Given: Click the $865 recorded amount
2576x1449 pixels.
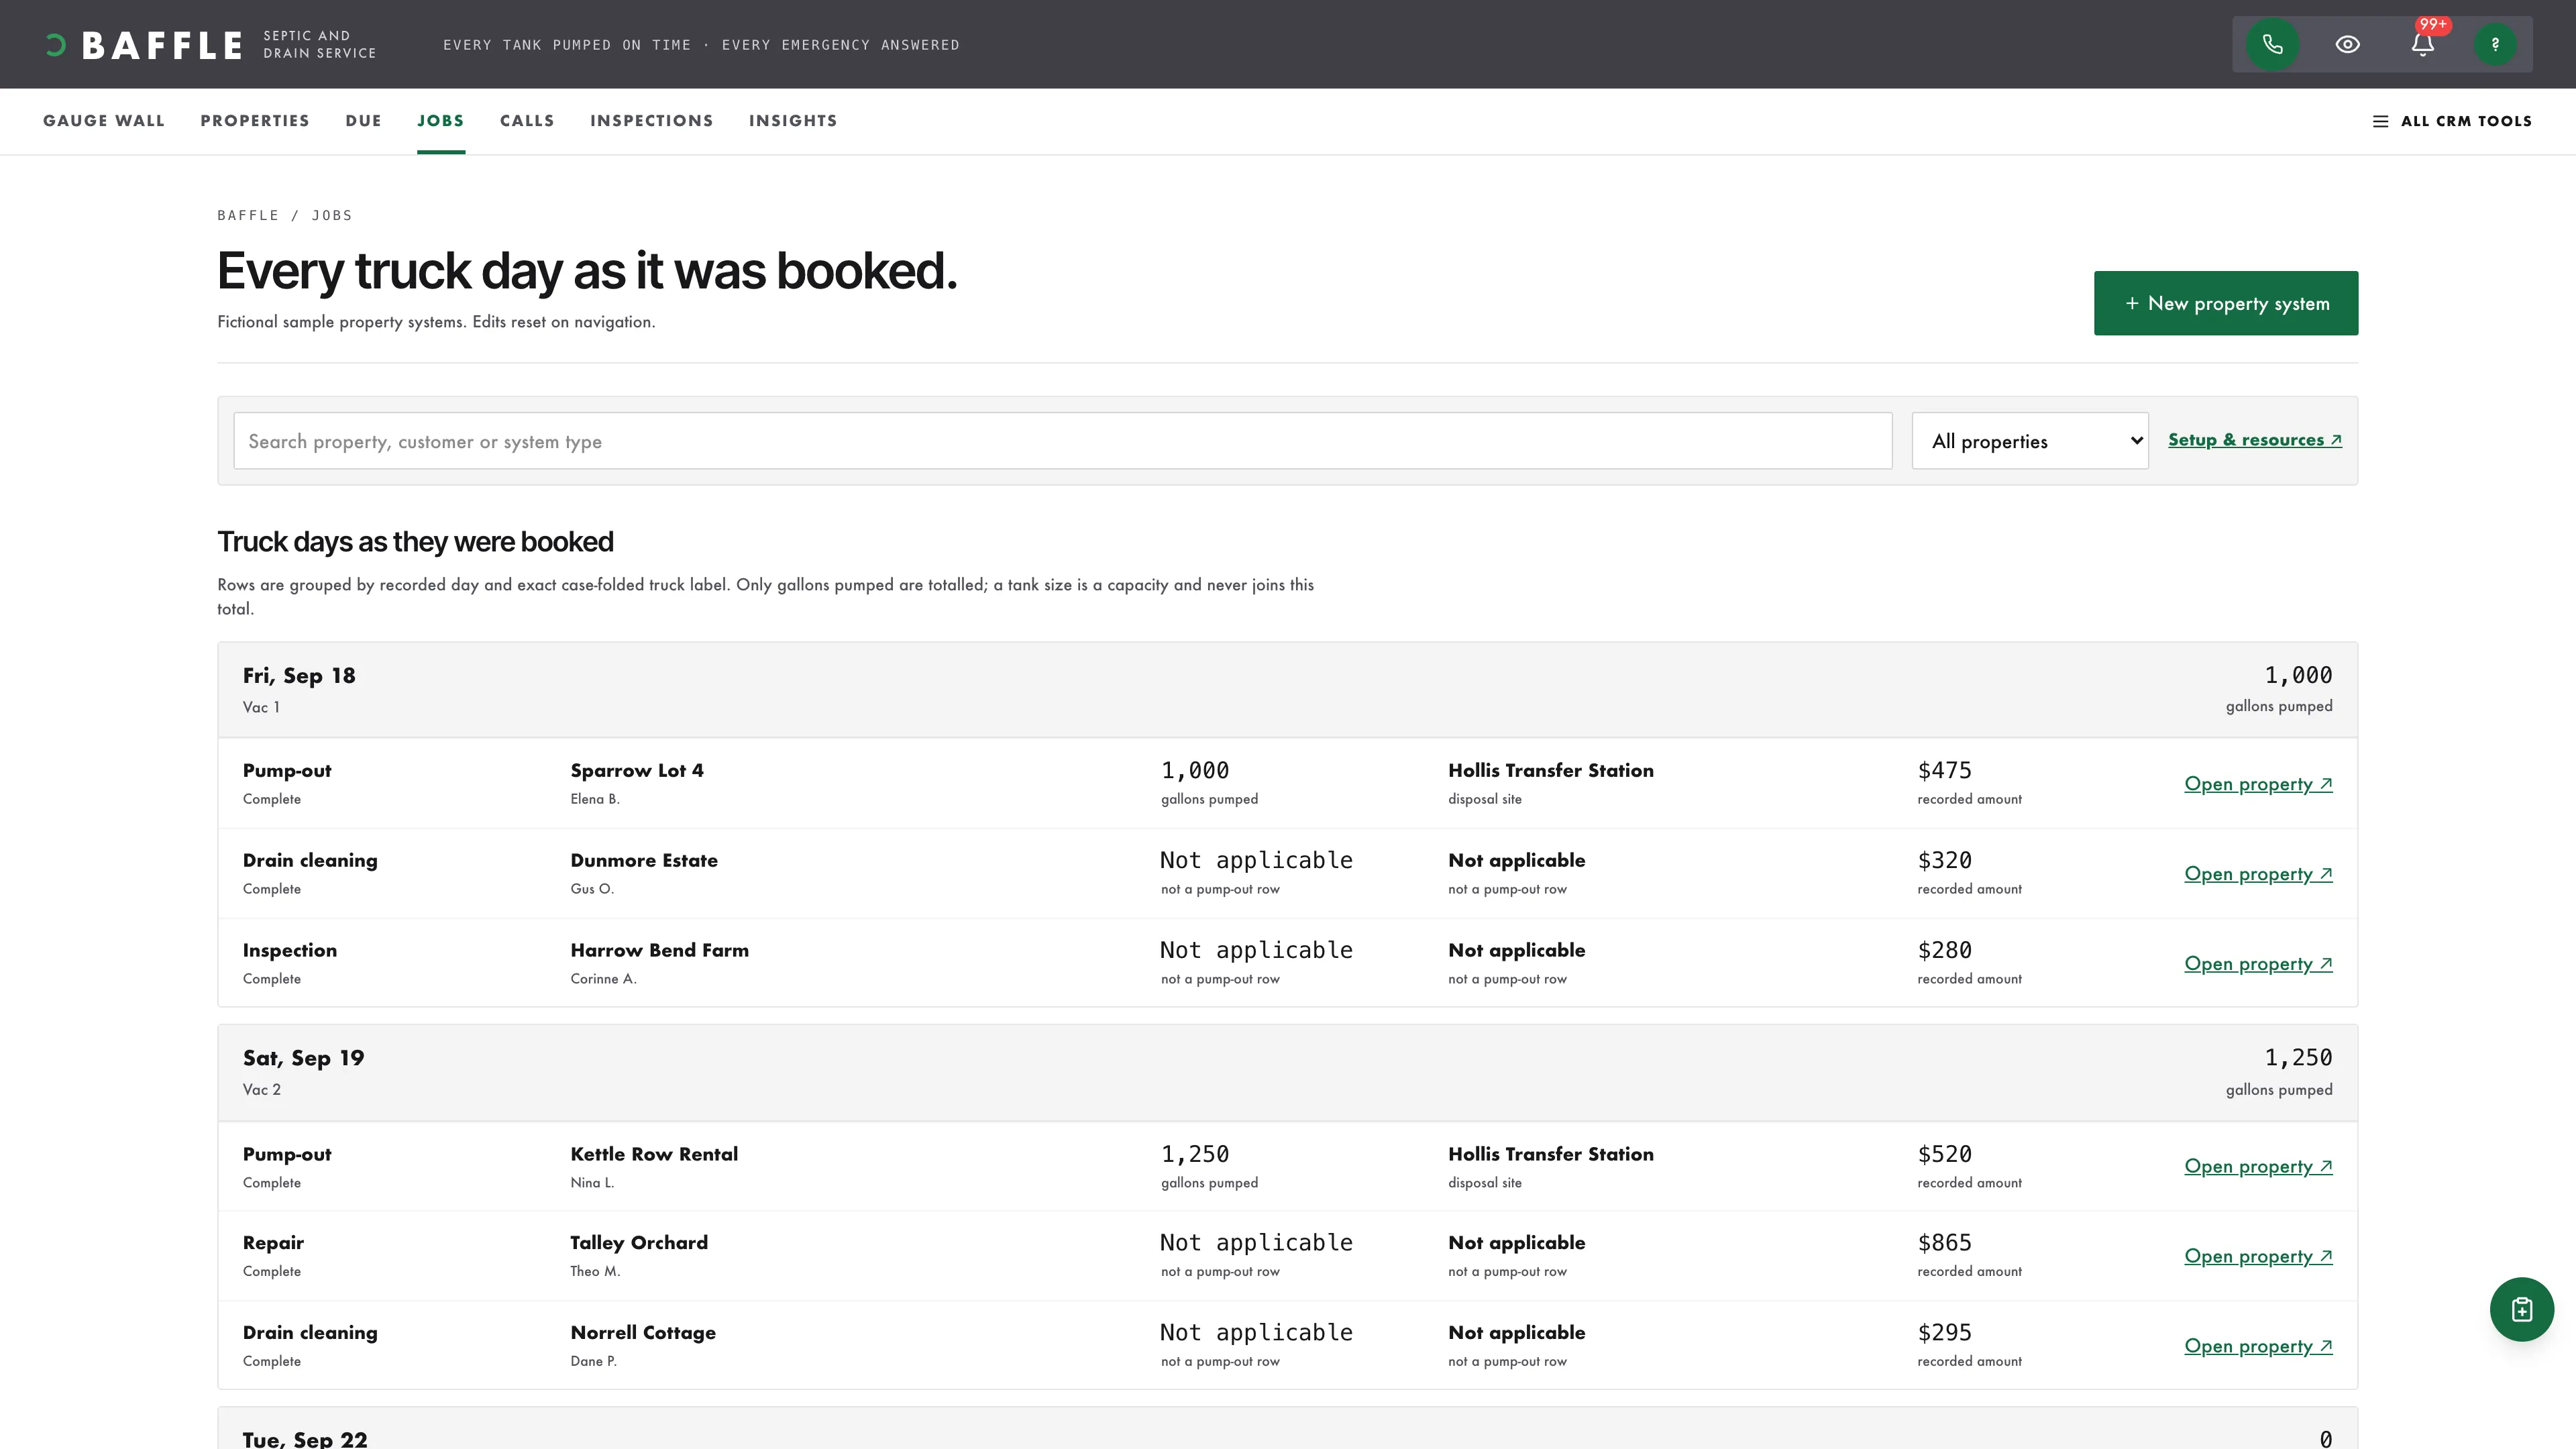Looking at the screenshot, I should (1944, 1243).
